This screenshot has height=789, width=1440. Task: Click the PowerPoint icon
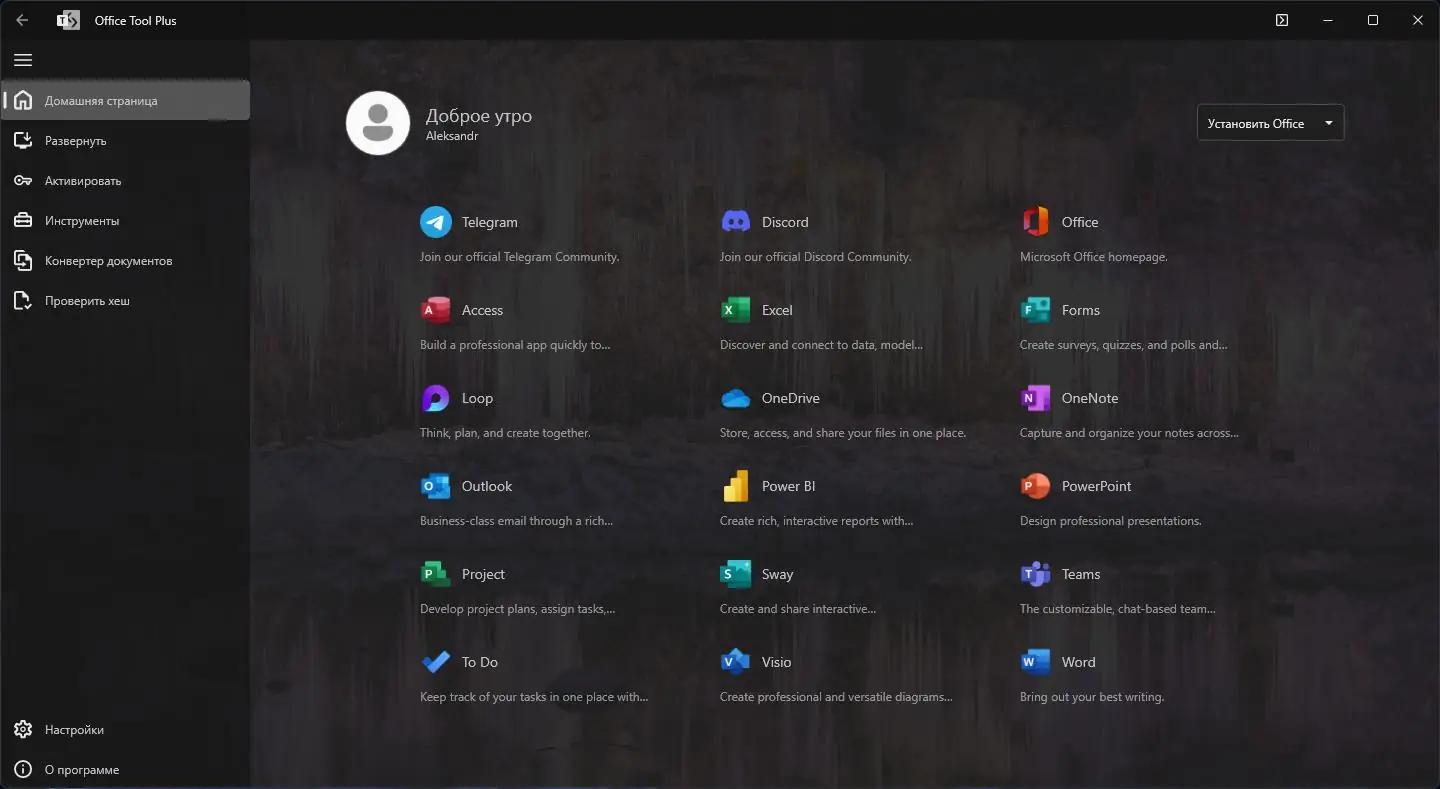1036,486
